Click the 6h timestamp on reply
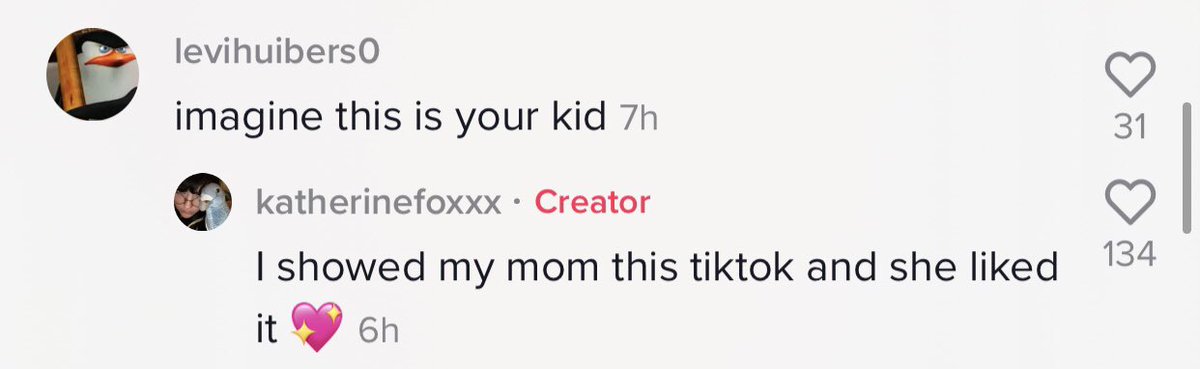This screenshot has width=1200, height=369. click(378, 331)
